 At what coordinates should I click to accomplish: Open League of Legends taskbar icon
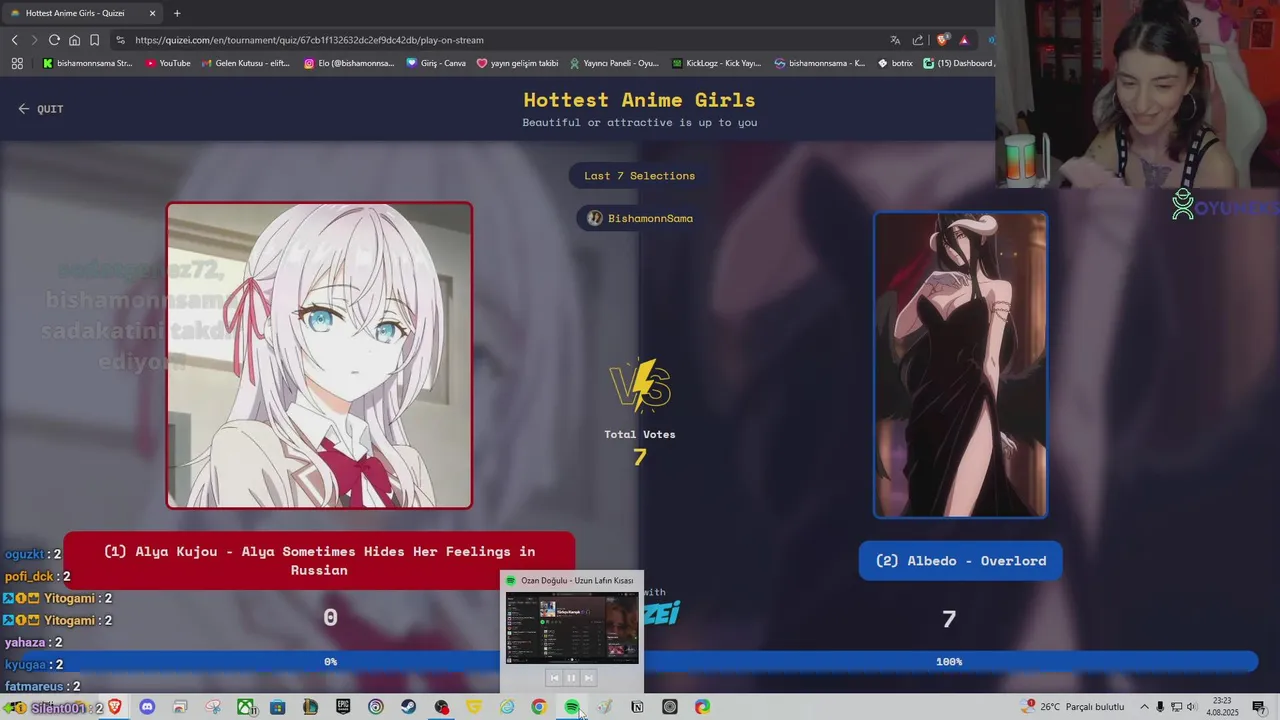(x=310, y=707)
